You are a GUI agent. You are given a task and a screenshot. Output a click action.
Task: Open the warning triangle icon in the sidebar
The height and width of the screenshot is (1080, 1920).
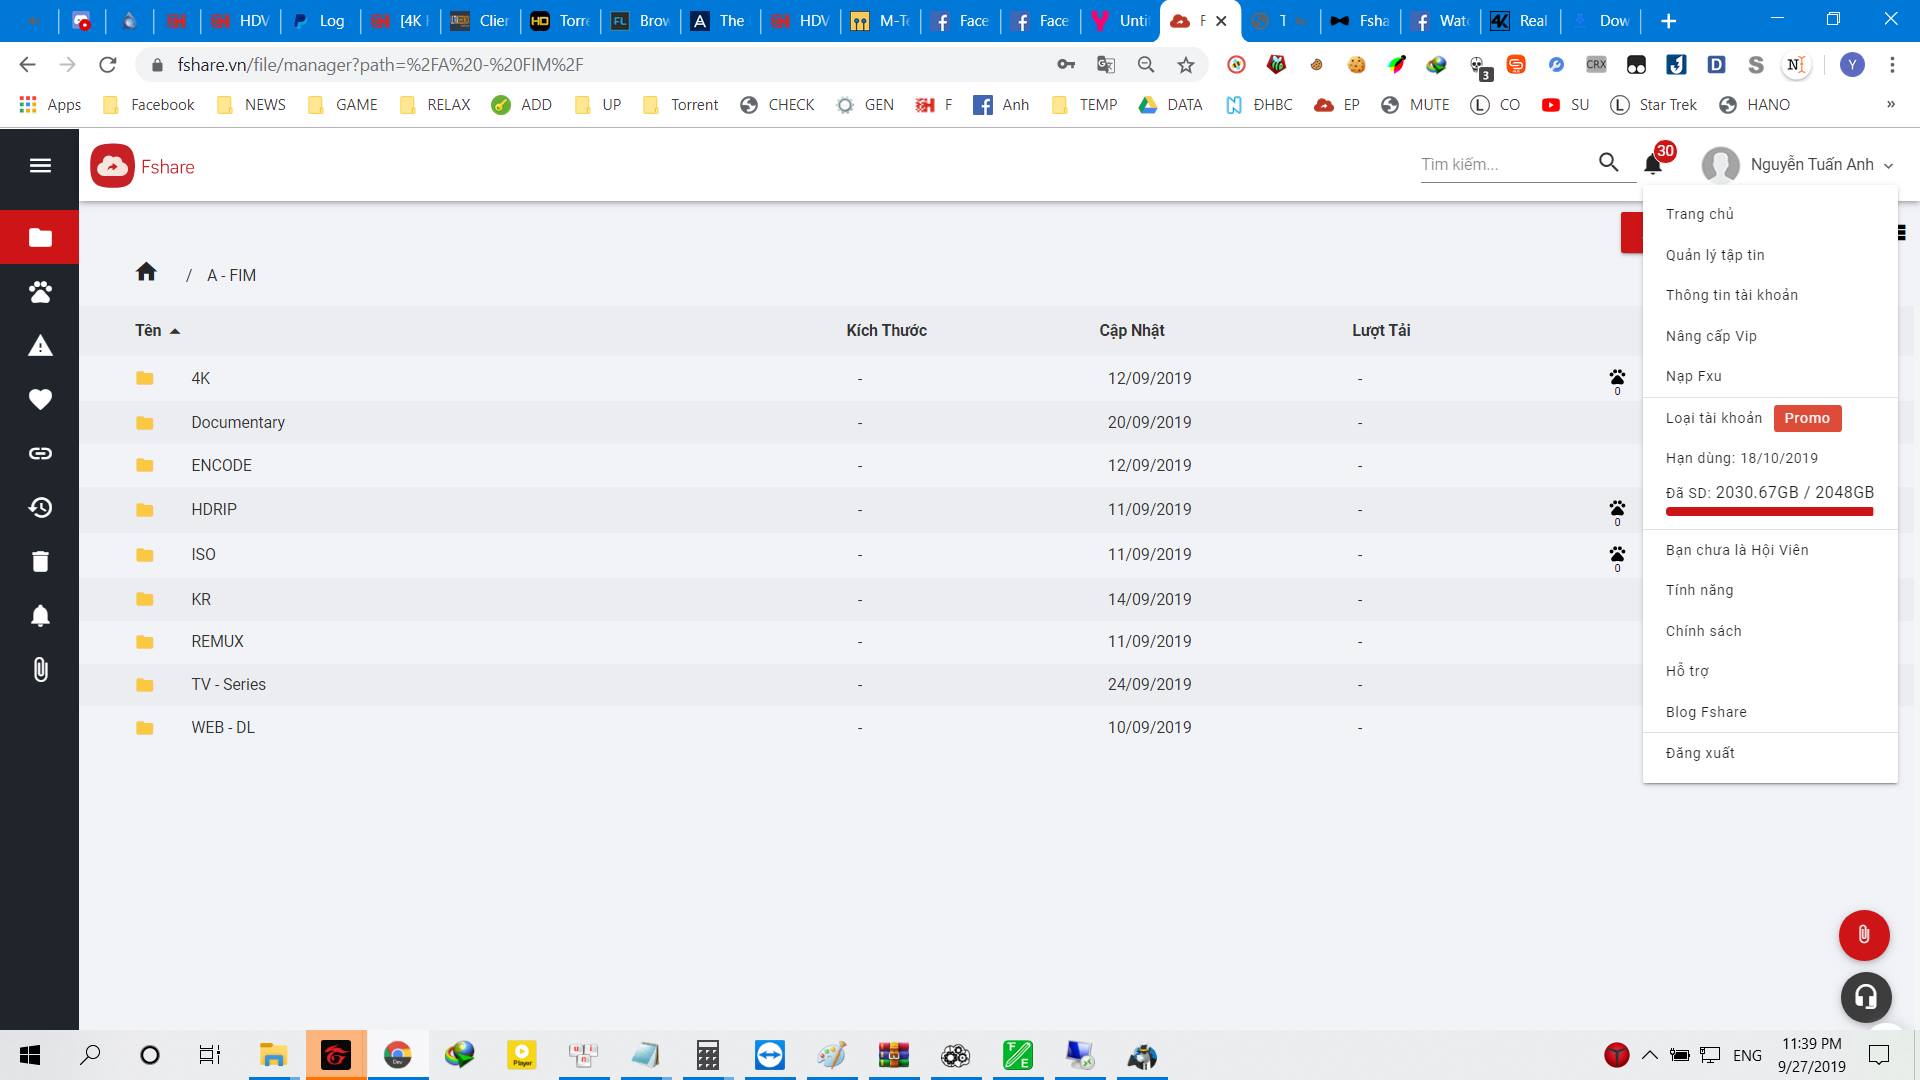pos(40,346)
